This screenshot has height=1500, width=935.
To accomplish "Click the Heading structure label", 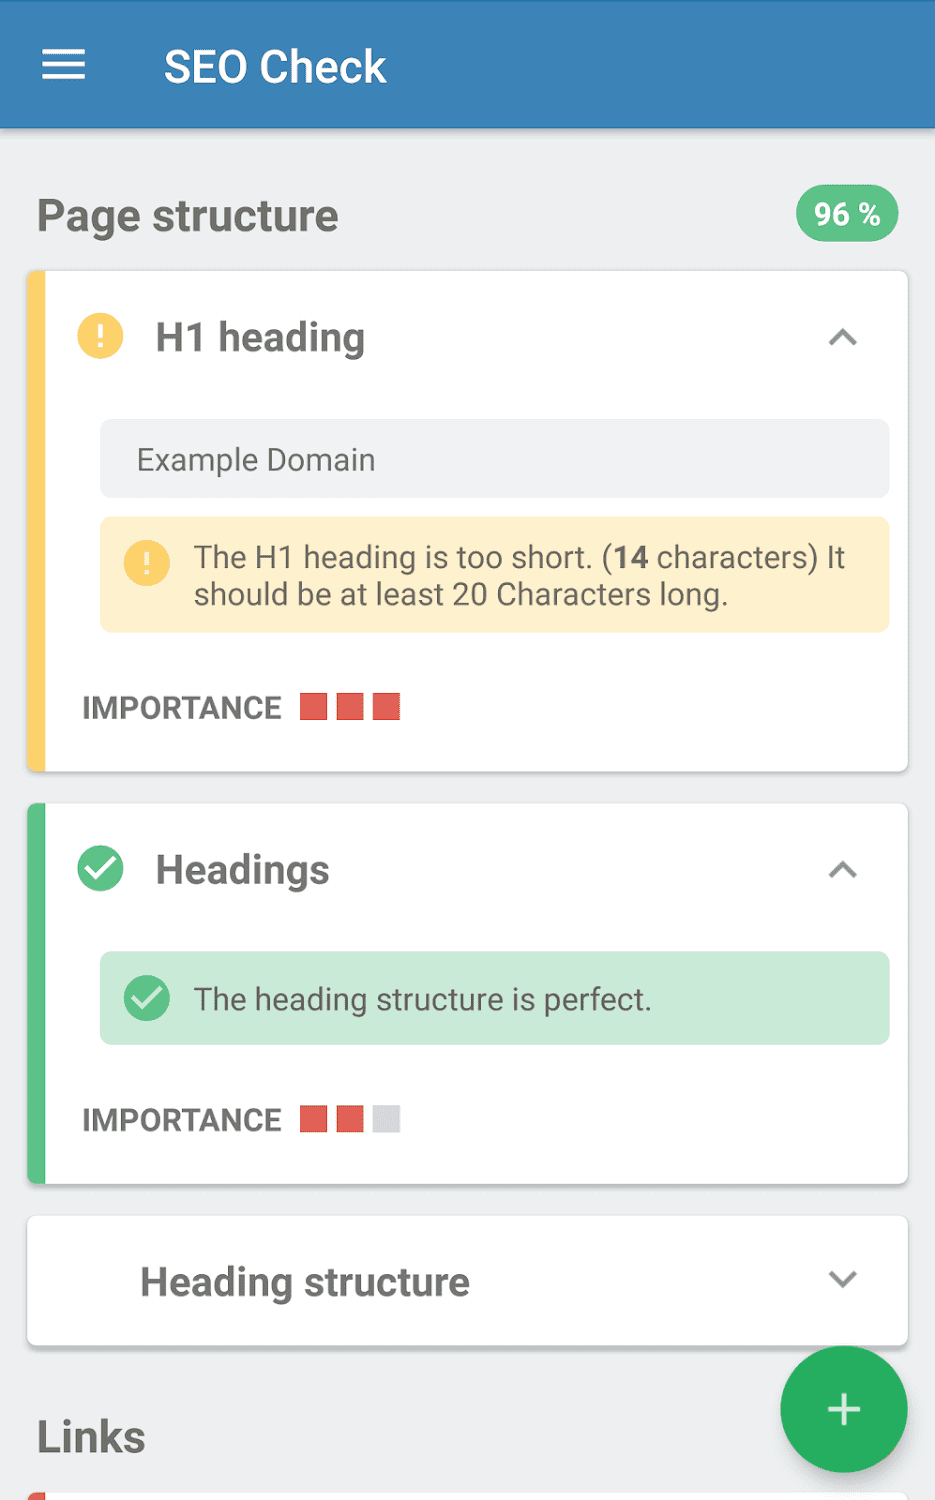I will [x=304, y=1282].
